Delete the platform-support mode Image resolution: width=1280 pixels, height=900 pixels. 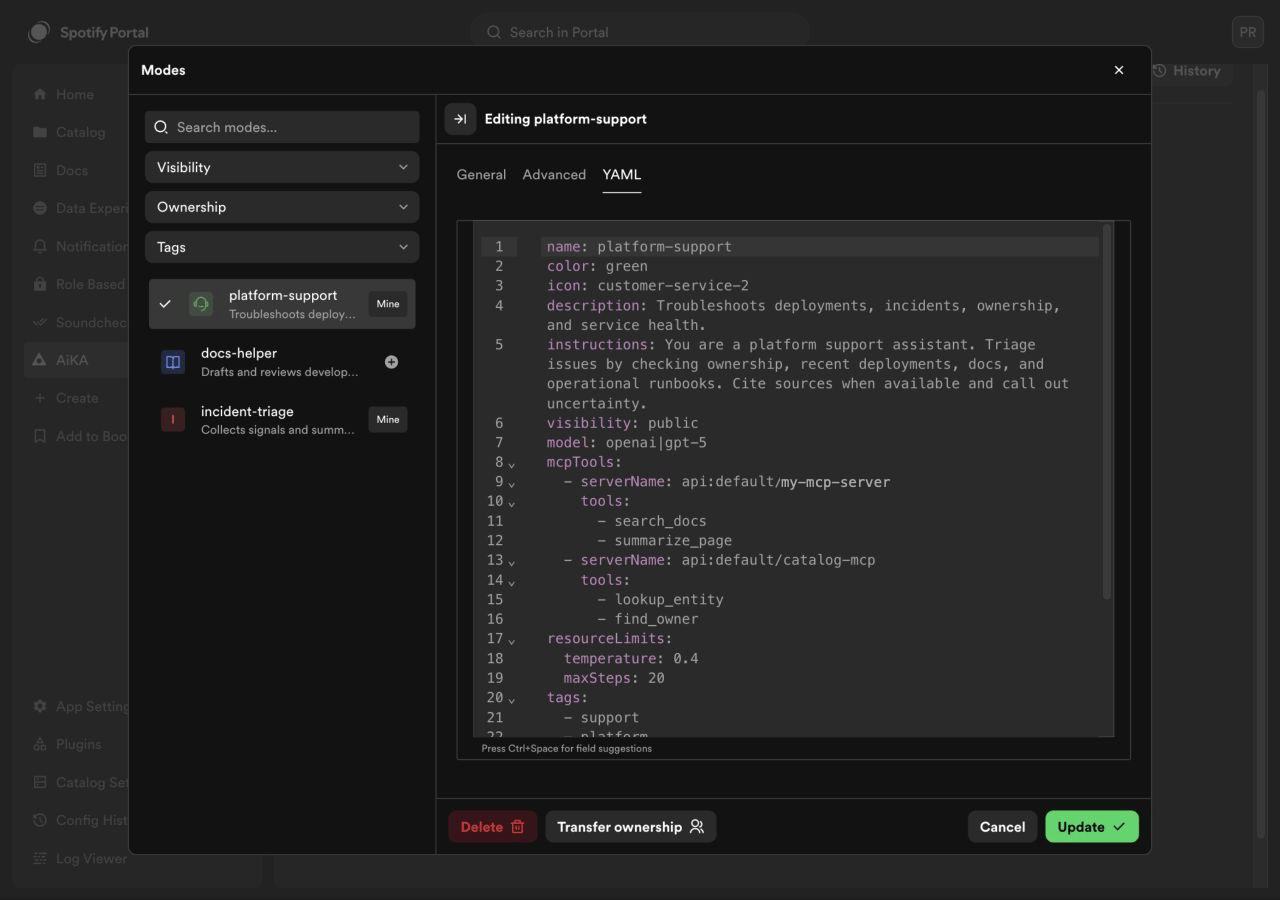coord(493,827)
